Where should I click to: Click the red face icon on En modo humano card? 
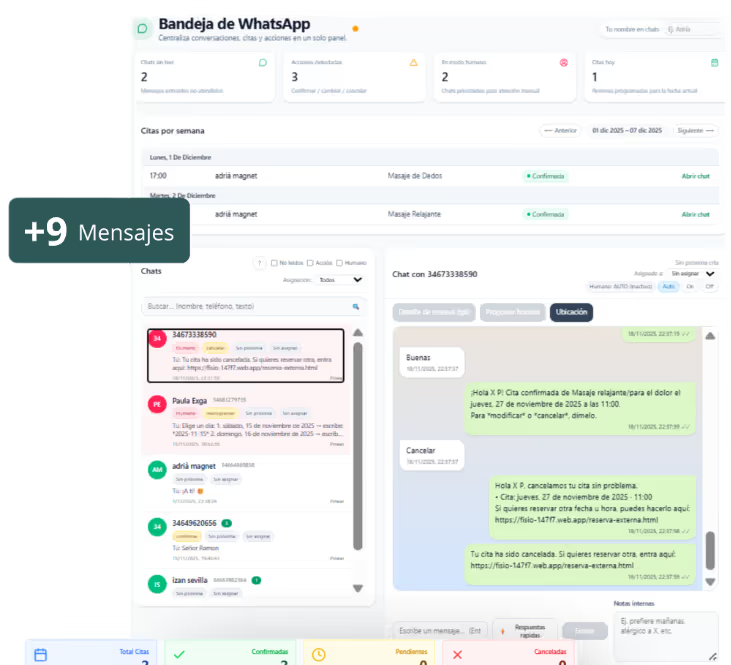tap(564, 62)
